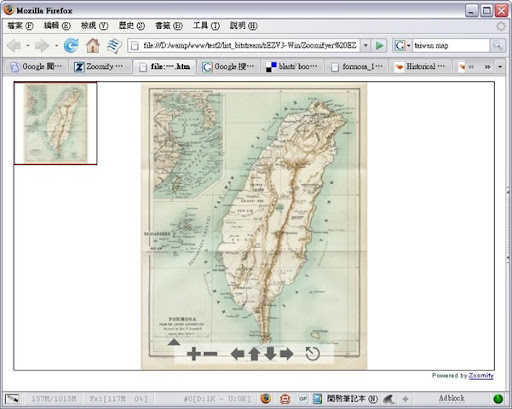Open the 檢視 (V) menu

[x=94, y=26]
